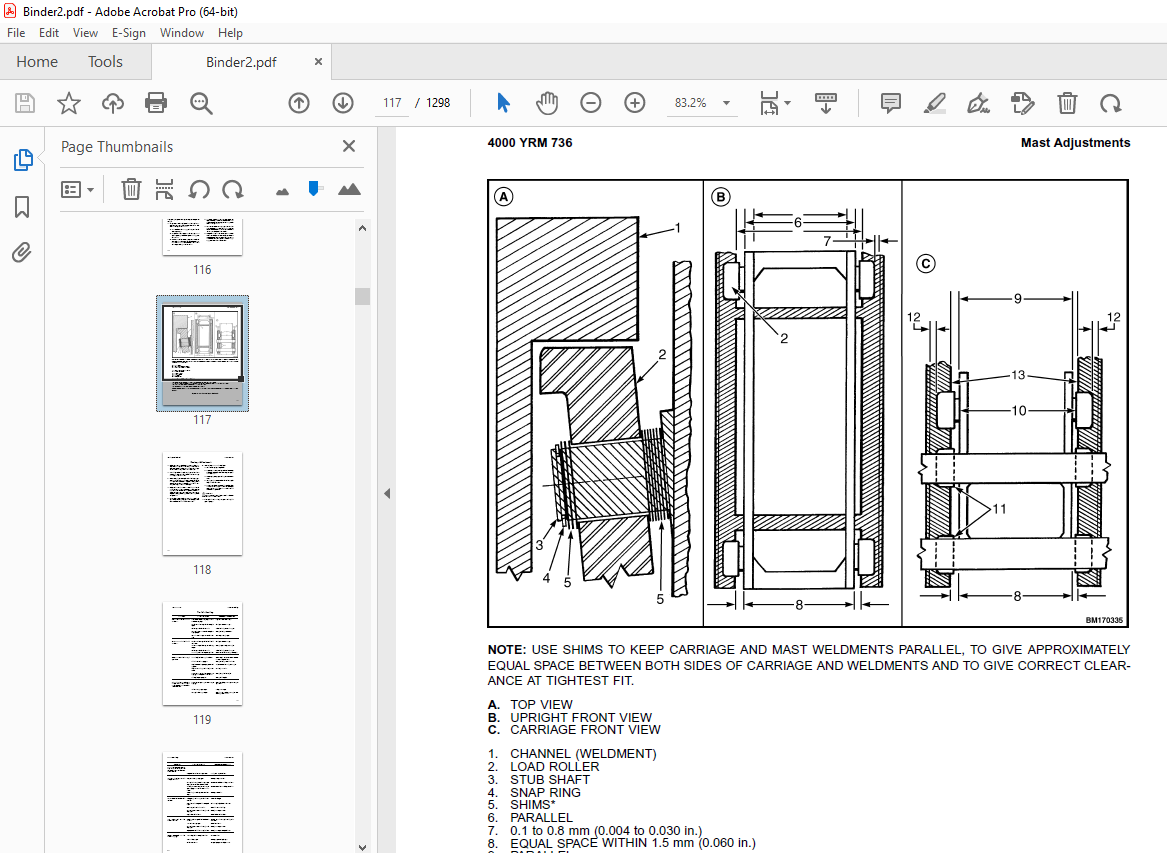Viewport: 1167px width, 853px height.
Task: Close the Binder2.pdf tab
Action: (319, 62)
